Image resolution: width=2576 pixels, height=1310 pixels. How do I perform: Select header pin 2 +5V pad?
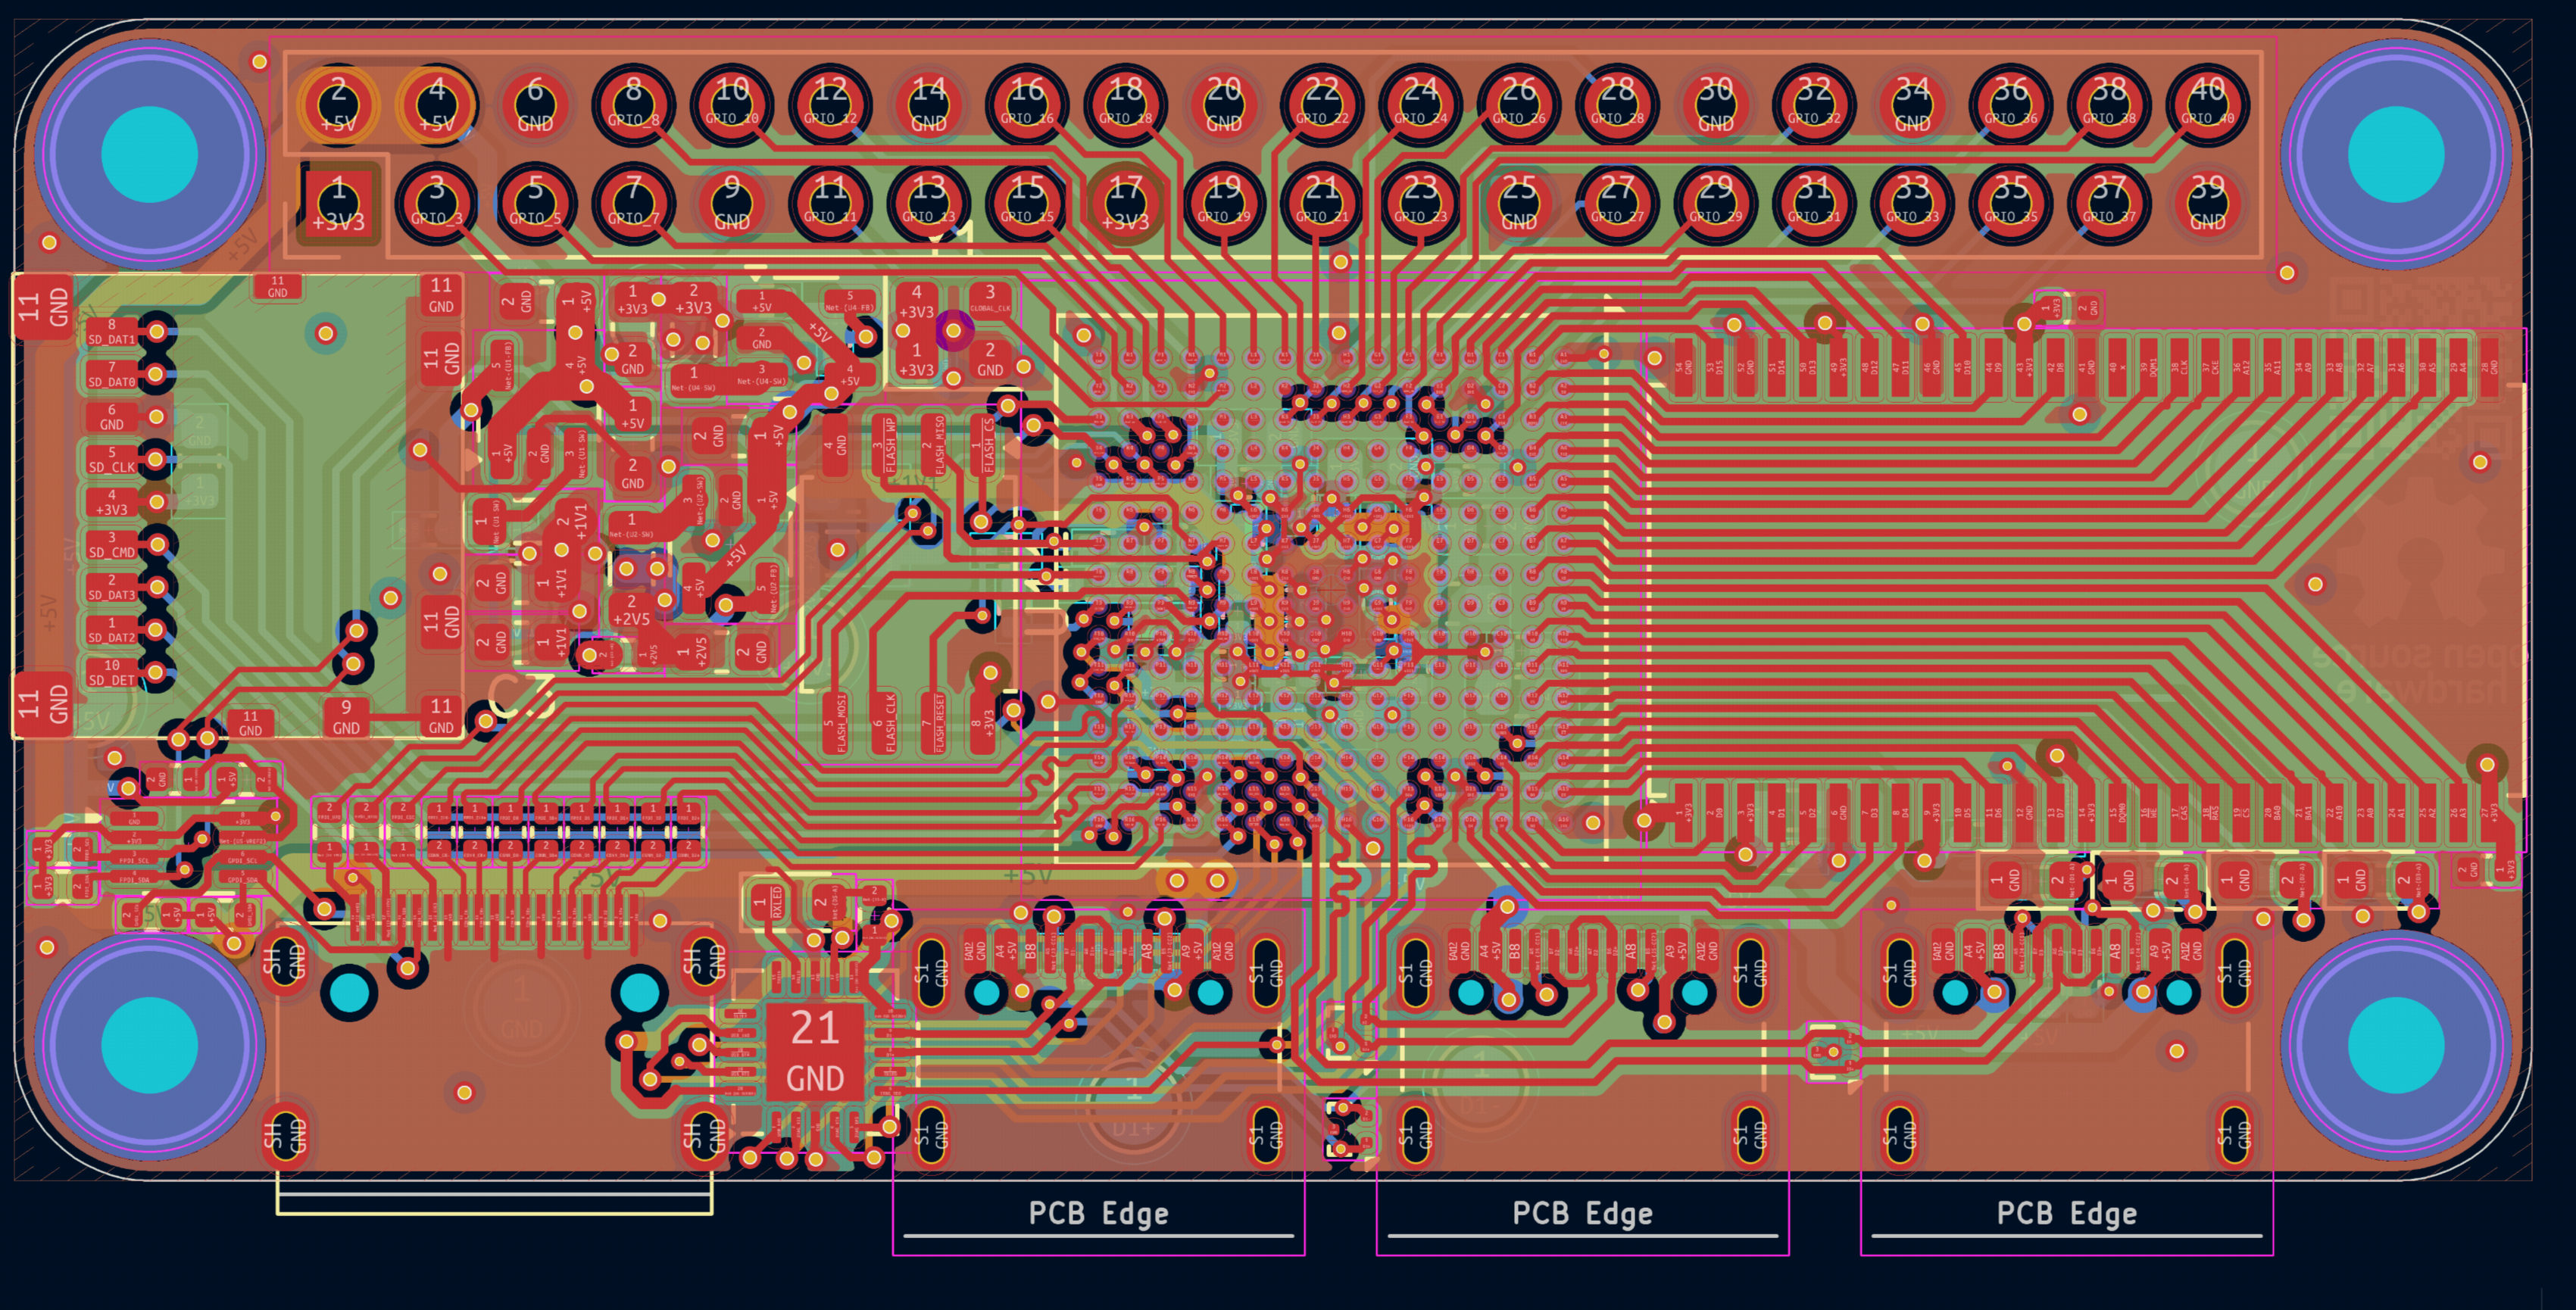click(338, 104)
